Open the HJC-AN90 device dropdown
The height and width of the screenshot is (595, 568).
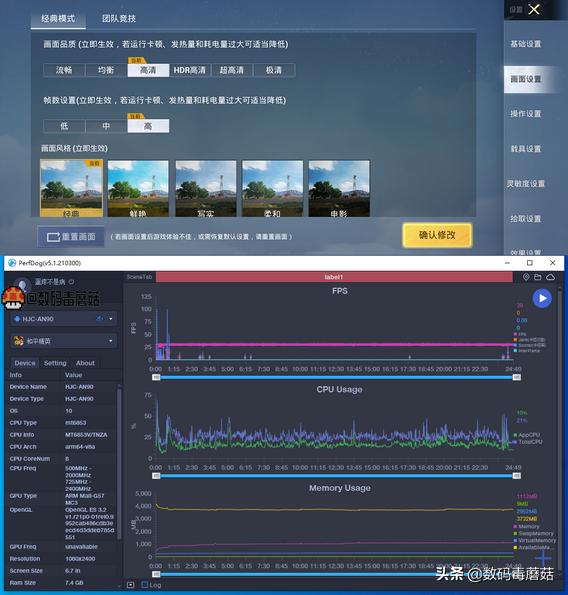[x=64, y=319]
